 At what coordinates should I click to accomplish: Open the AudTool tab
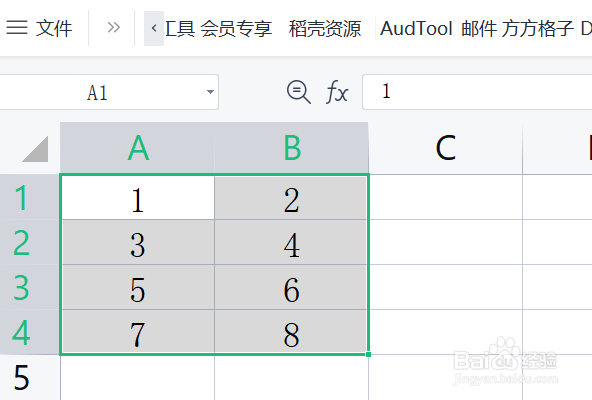pos(416,29)
